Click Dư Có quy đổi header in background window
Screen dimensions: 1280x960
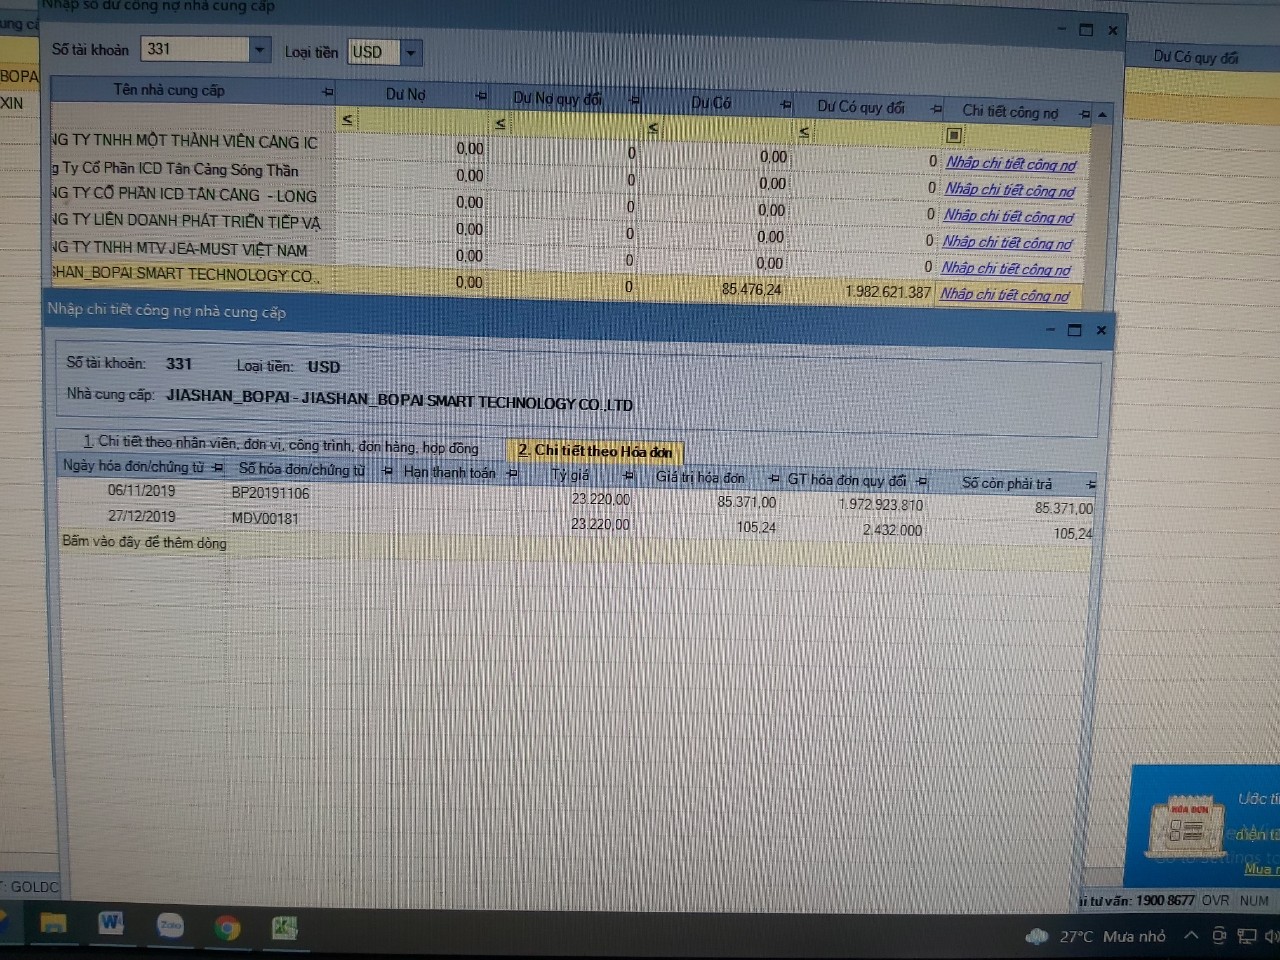pyautogui.click(x=1195, y=57)
